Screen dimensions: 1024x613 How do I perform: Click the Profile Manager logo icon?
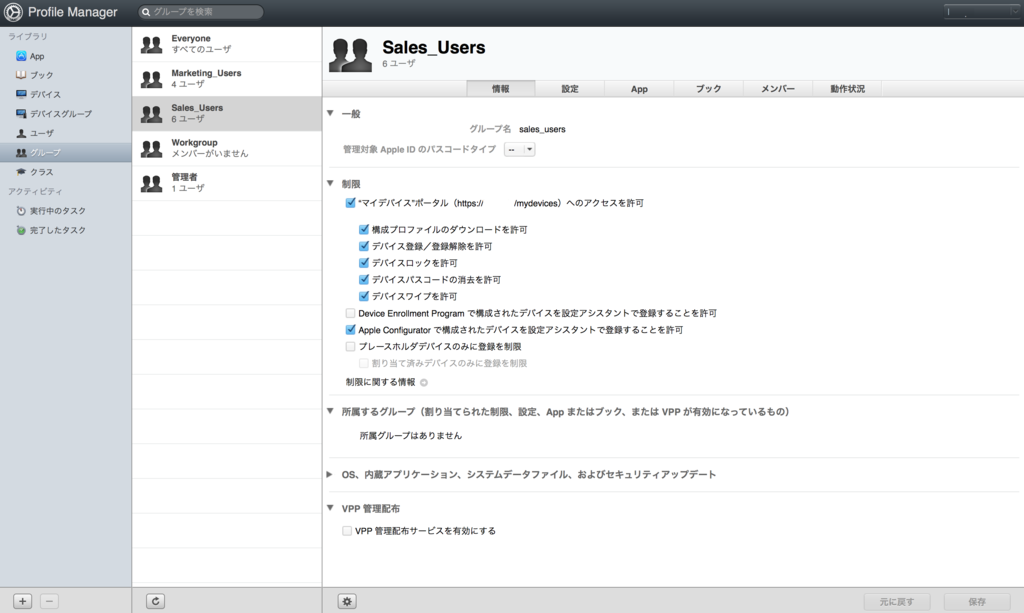click(13, 12)
